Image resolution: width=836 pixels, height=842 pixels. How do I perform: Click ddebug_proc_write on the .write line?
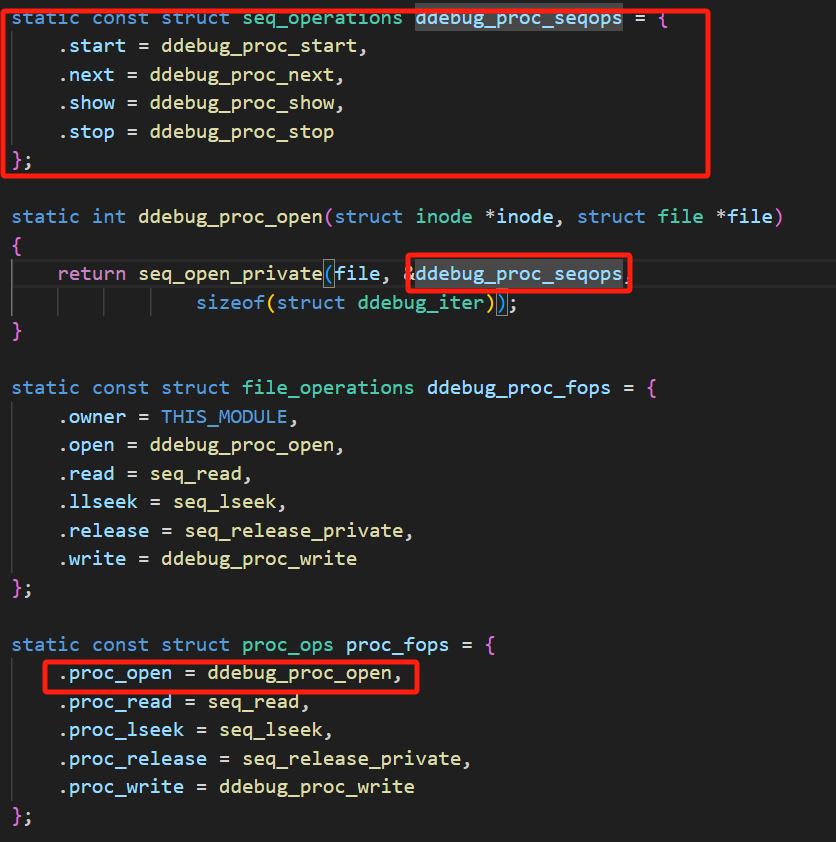coord(259,559)
